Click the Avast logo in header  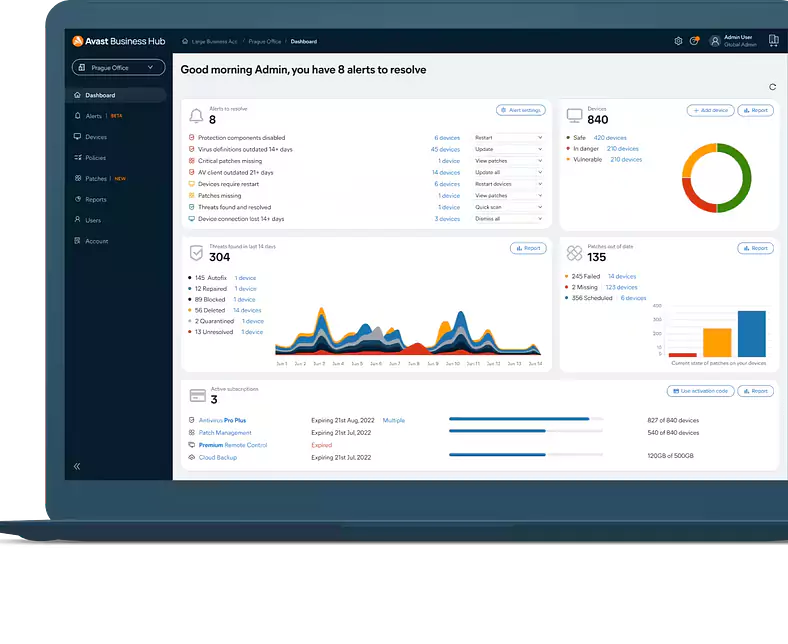tap(78, 41)
